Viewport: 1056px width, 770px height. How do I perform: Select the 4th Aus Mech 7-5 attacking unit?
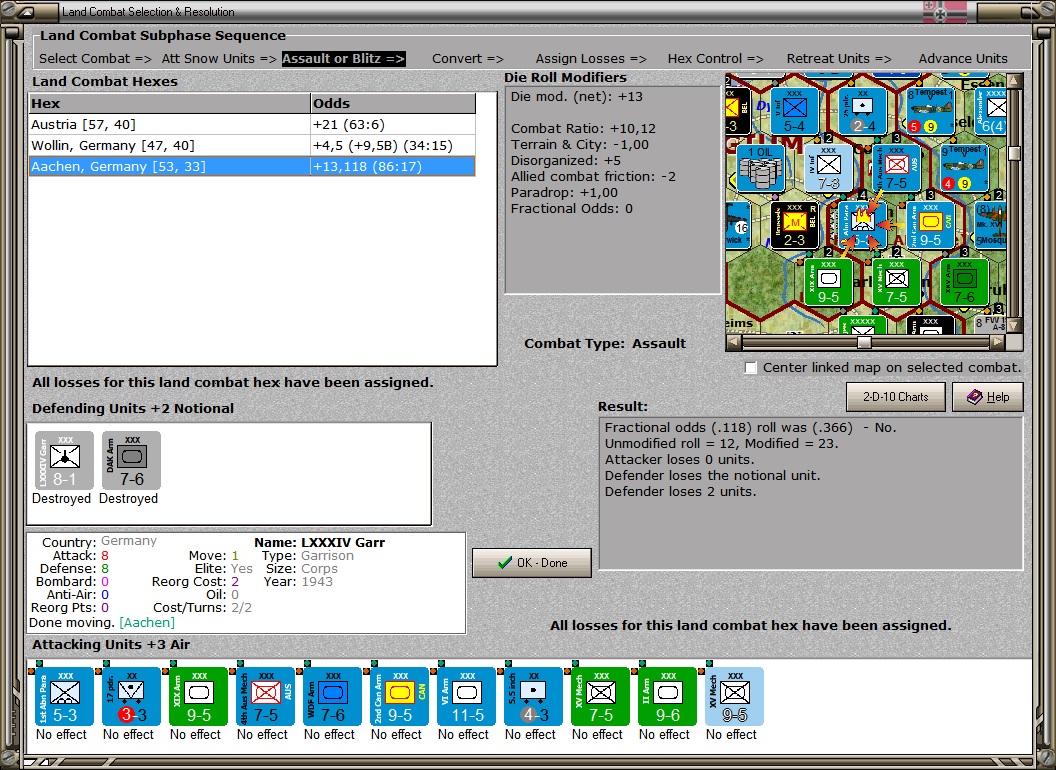(265, 697)
